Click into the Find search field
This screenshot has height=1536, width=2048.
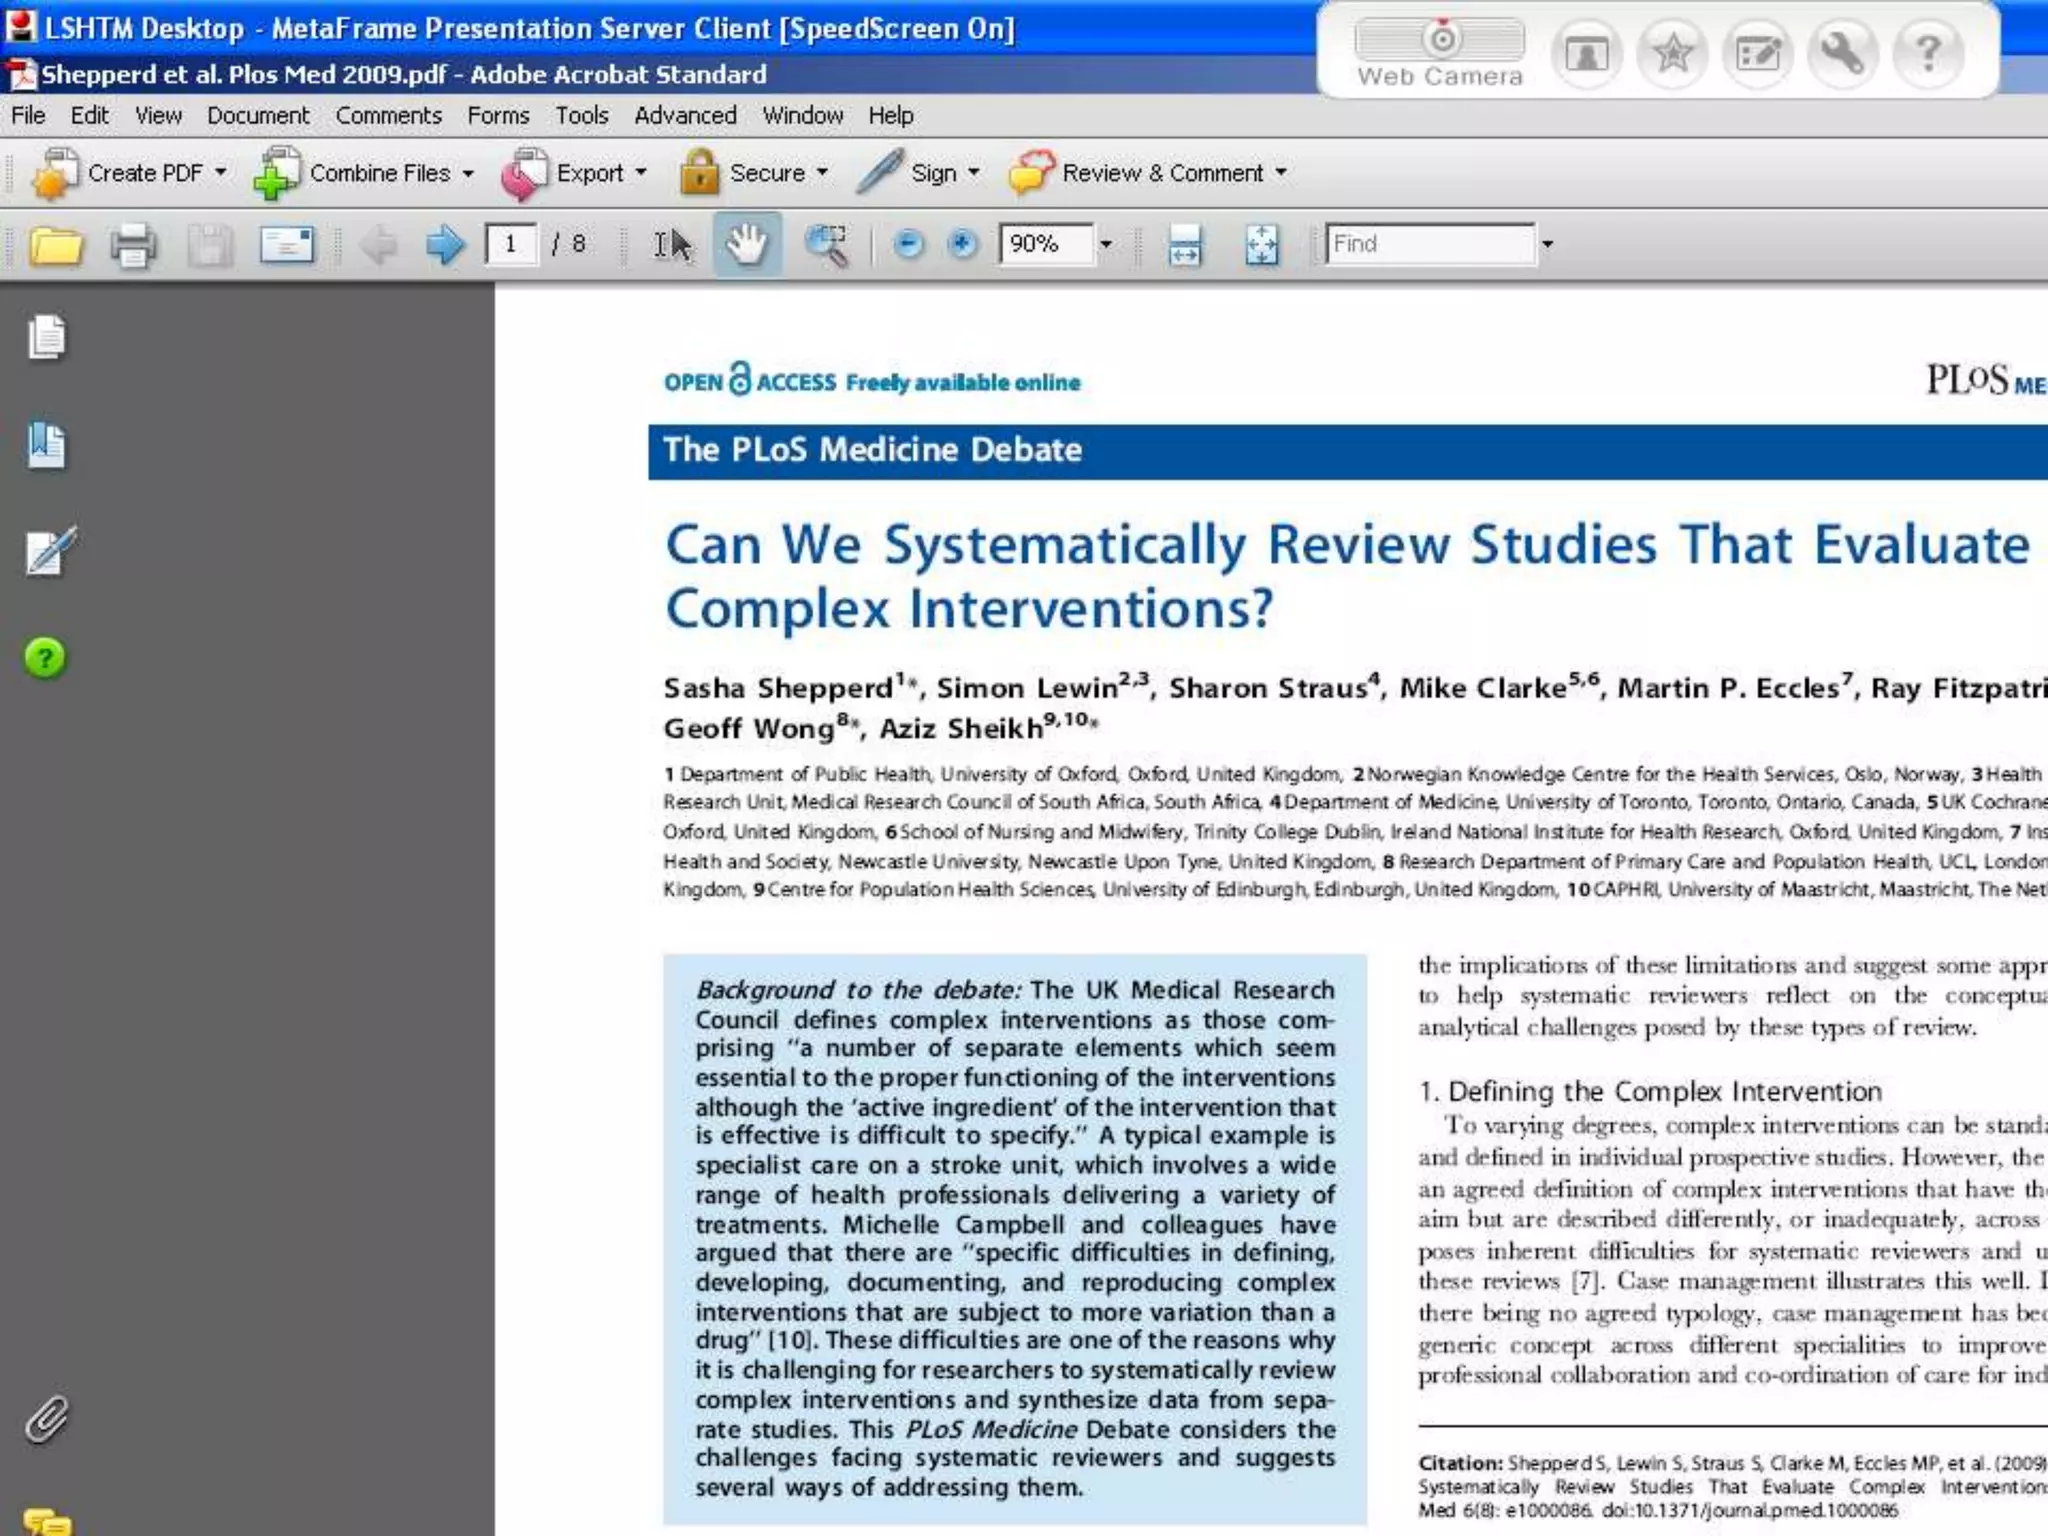(1428, 244)
